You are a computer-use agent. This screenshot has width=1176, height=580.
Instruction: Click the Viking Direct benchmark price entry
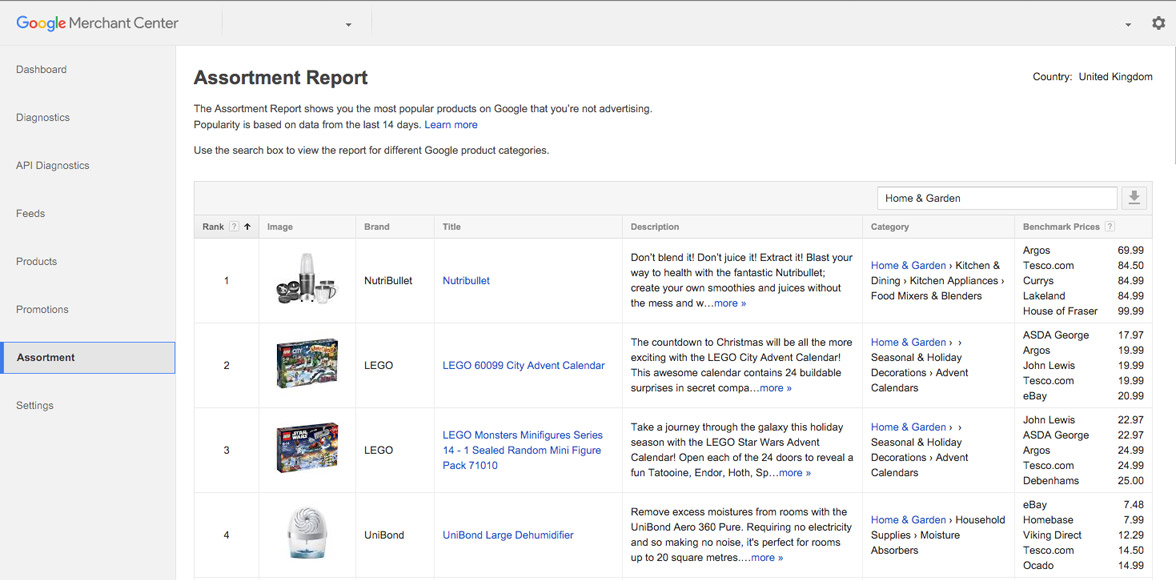coord(1083,535)
